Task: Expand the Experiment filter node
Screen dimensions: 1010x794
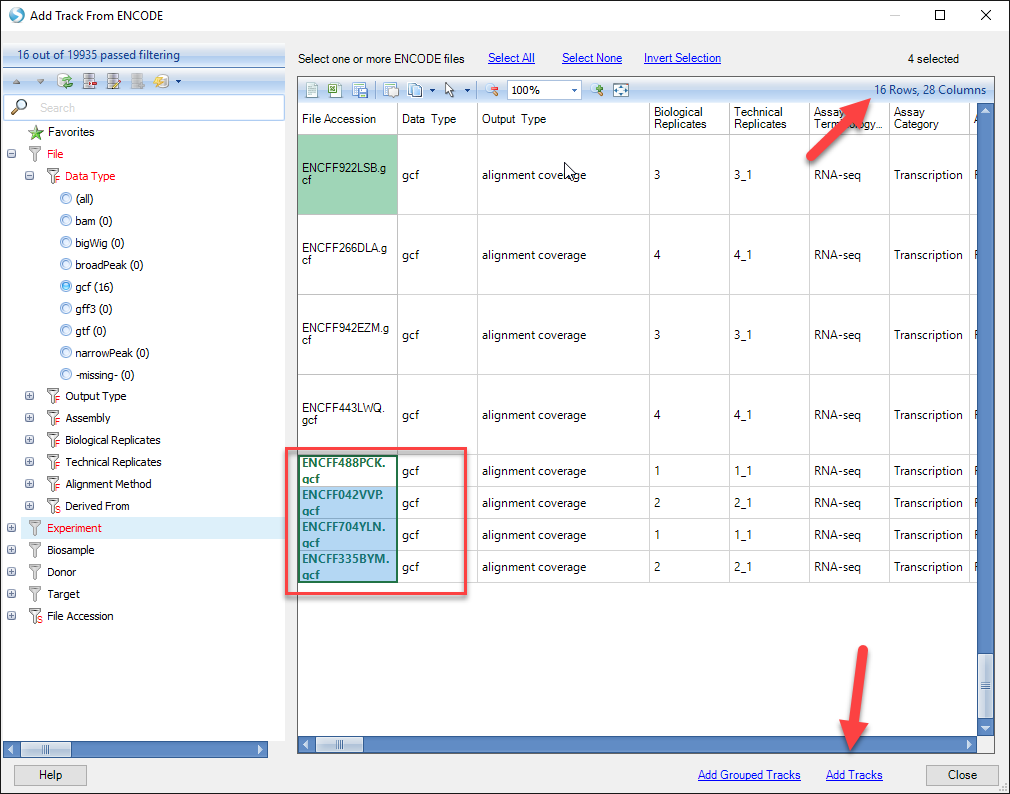Action: [x=12, y=527]
